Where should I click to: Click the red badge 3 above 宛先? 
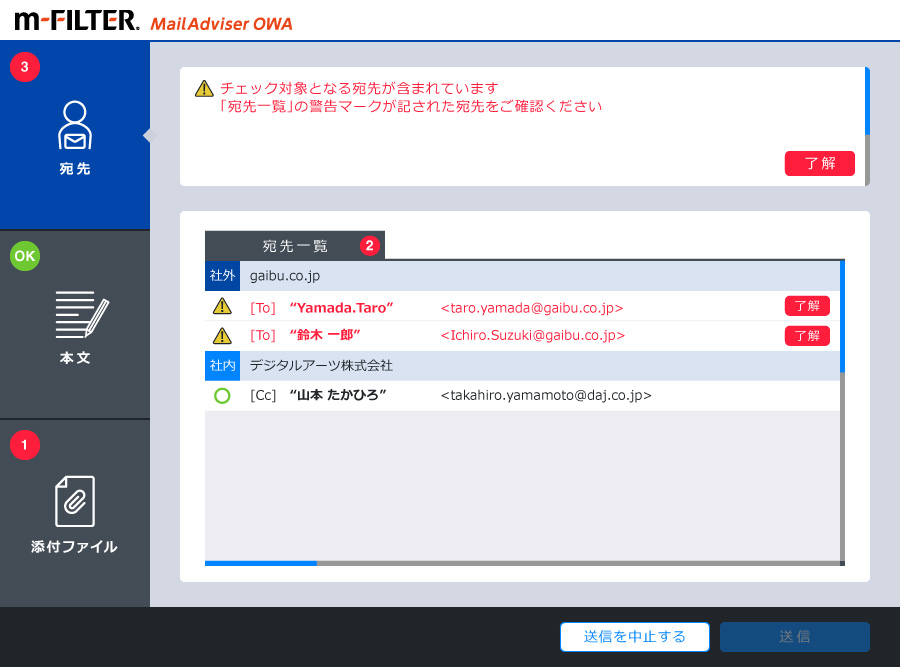[x=24, y=67]
